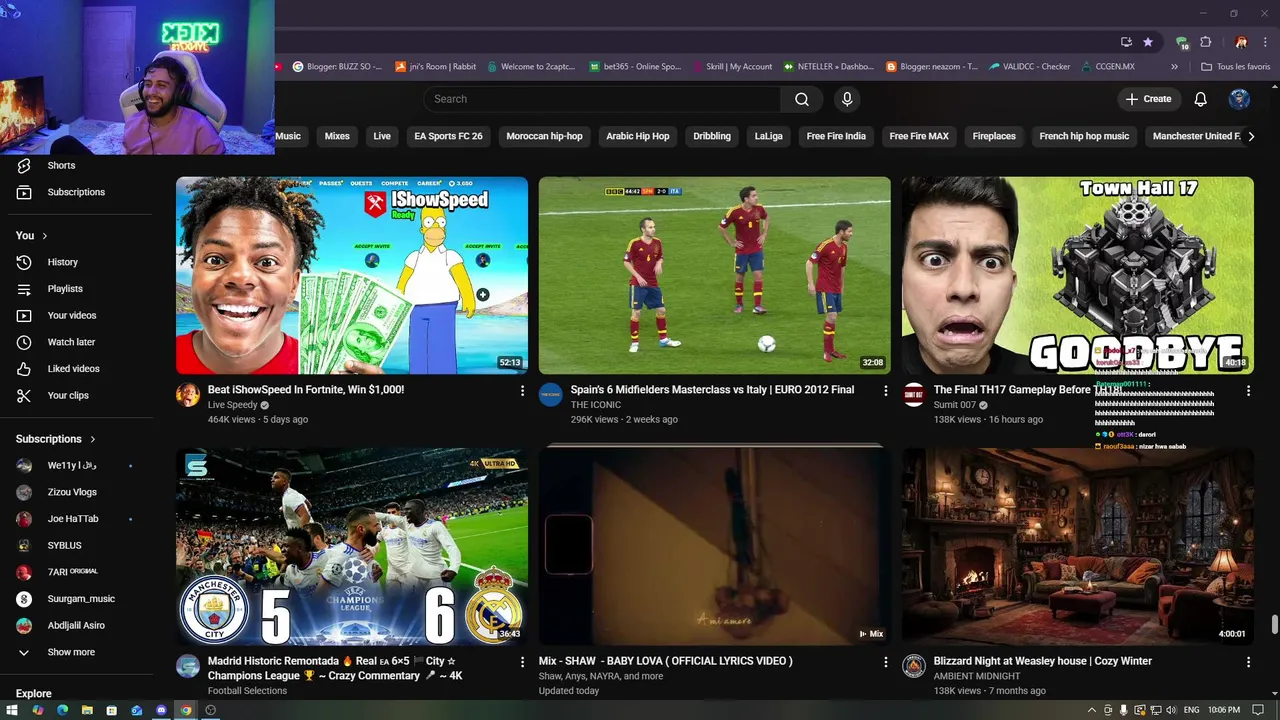Select the French hip hop music chip
This screenshot has width=1280, height=720.
tap(1084, 136)
